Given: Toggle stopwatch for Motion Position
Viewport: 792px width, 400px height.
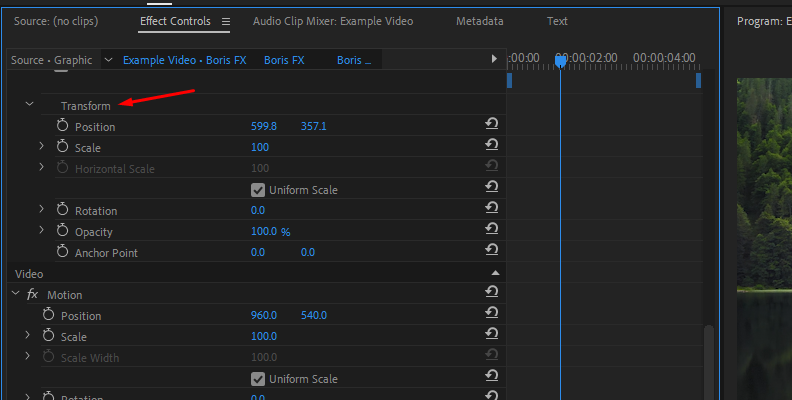Looking at the screenshot, I should coord(49,315).
